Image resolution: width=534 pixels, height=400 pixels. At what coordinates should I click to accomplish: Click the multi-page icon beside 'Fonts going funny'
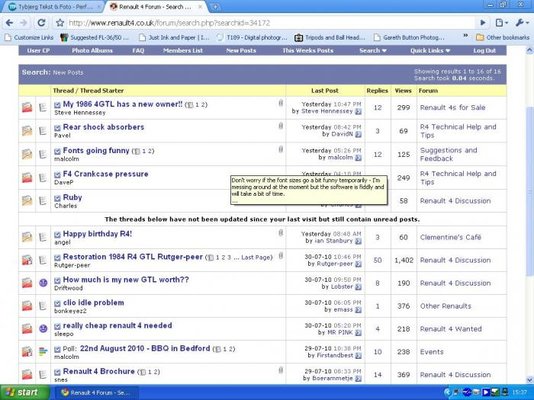tap(136, 151)
